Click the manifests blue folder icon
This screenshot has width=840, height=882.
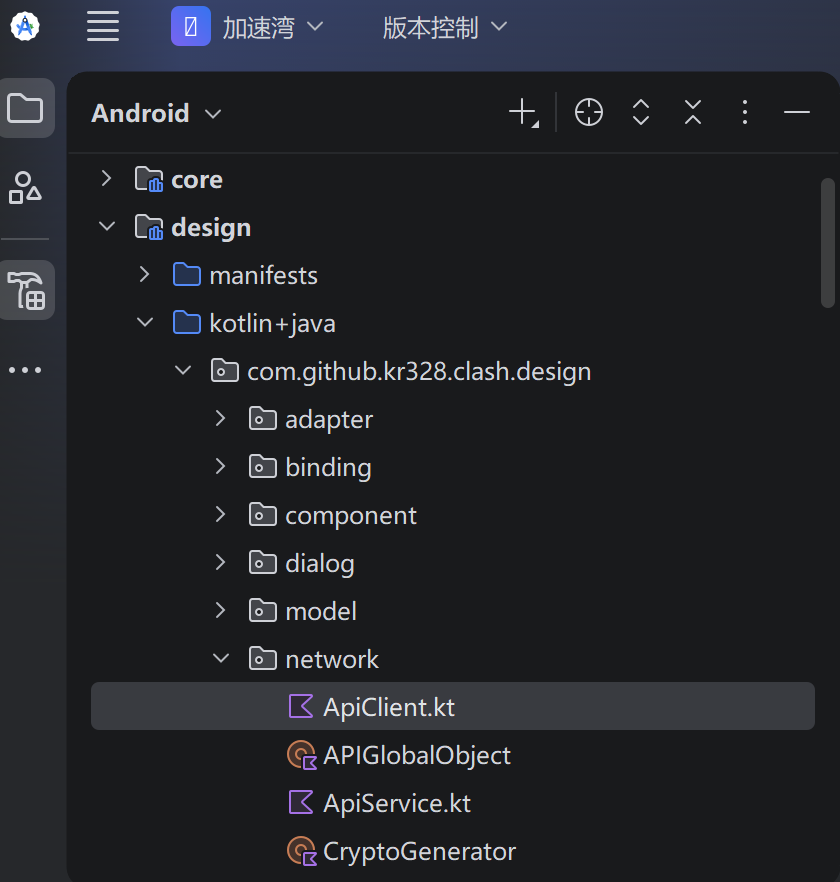[x=187, y=274]
